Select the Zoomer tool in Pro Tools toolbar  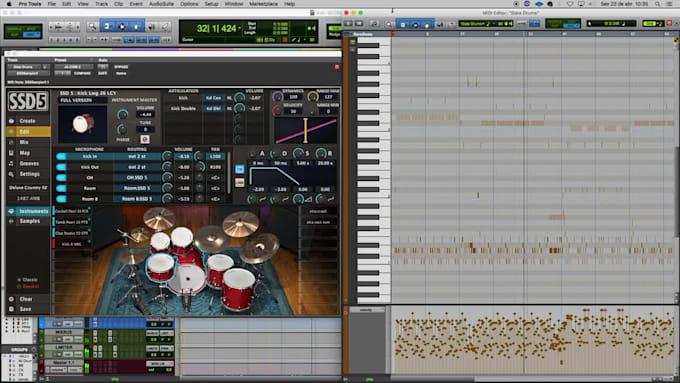pyautogui.click(x=92, y=27)
